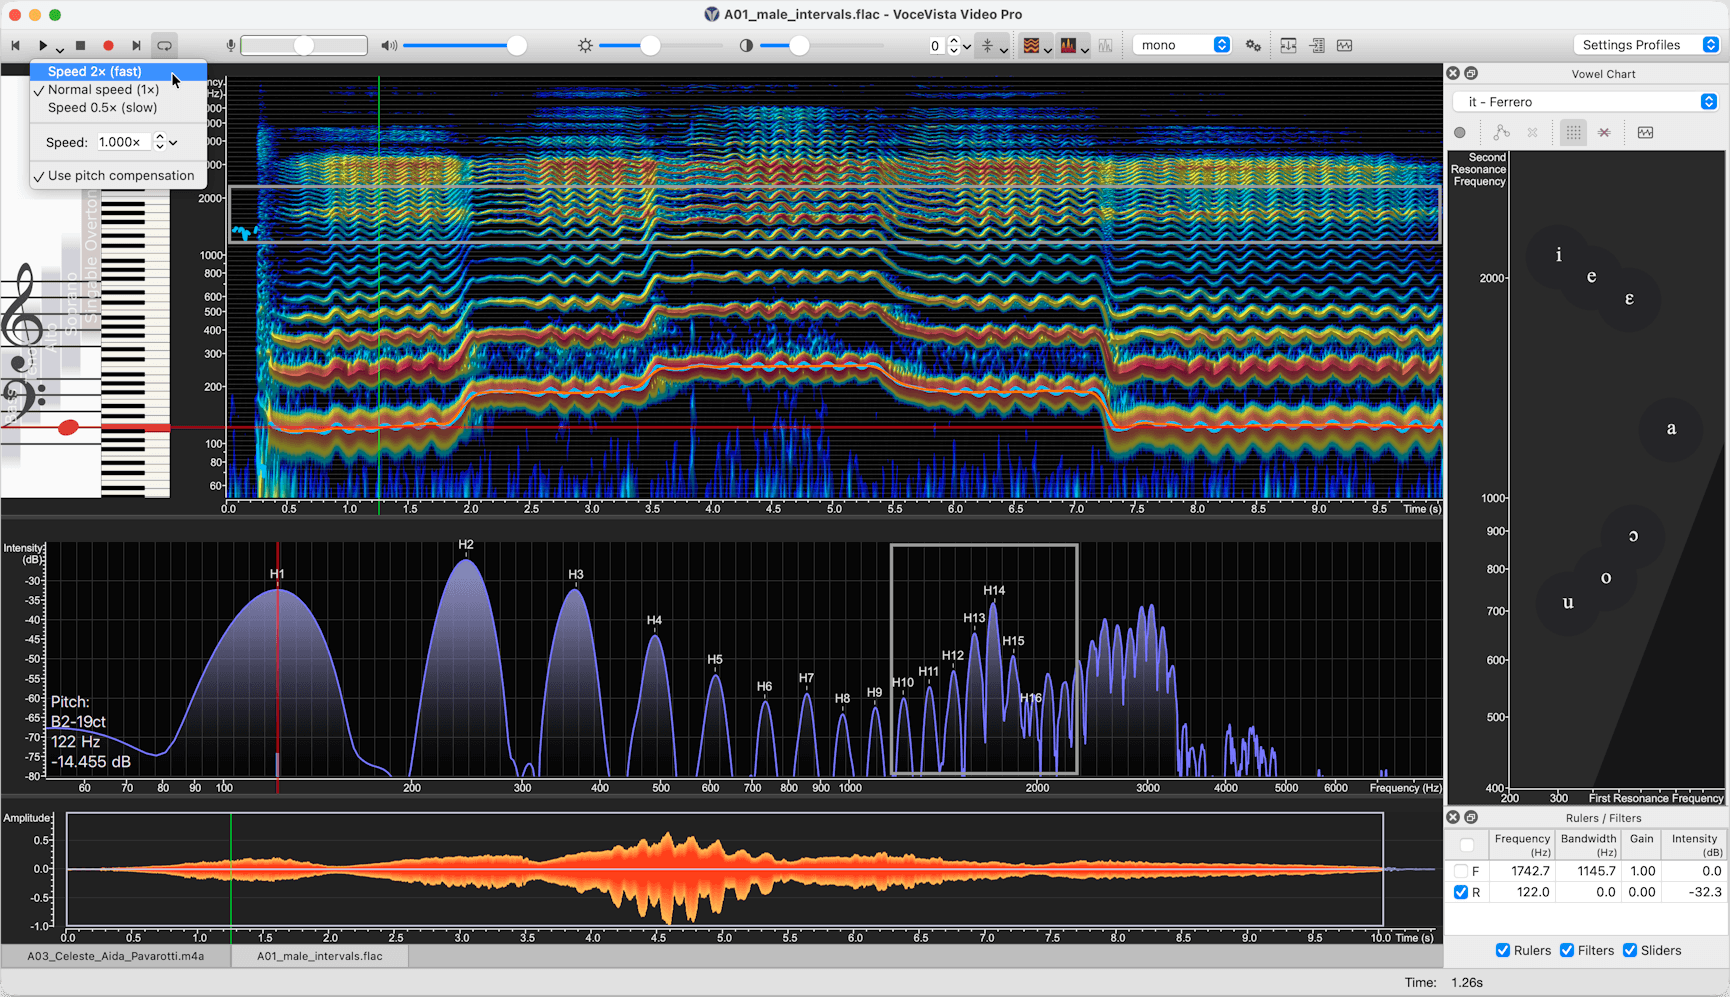This screenshot has width=1730, height=997.
Task: Choose Normal speed (1×) menu item
Action: pyautogui.click(x=118, y=89)
